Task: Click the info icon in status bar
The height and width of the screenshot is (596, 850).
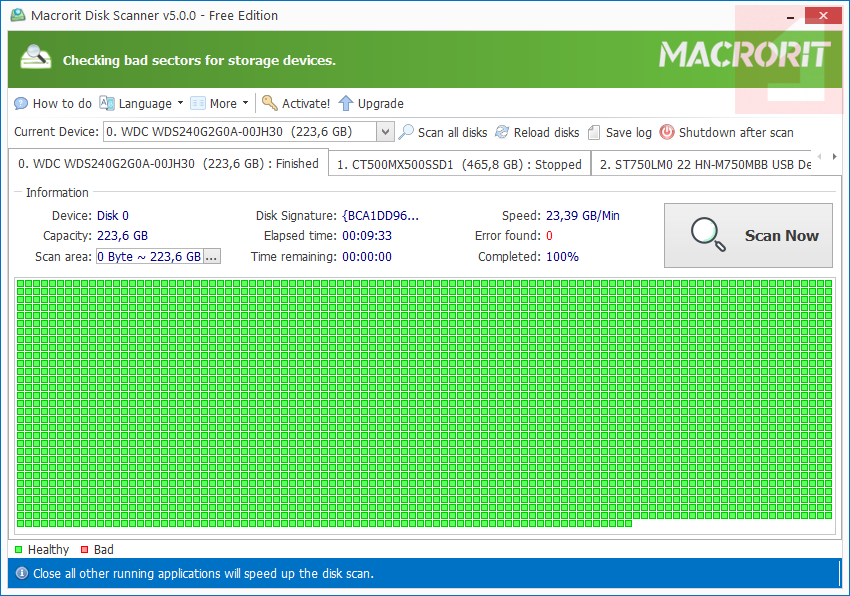Action: tap(22, 573)
